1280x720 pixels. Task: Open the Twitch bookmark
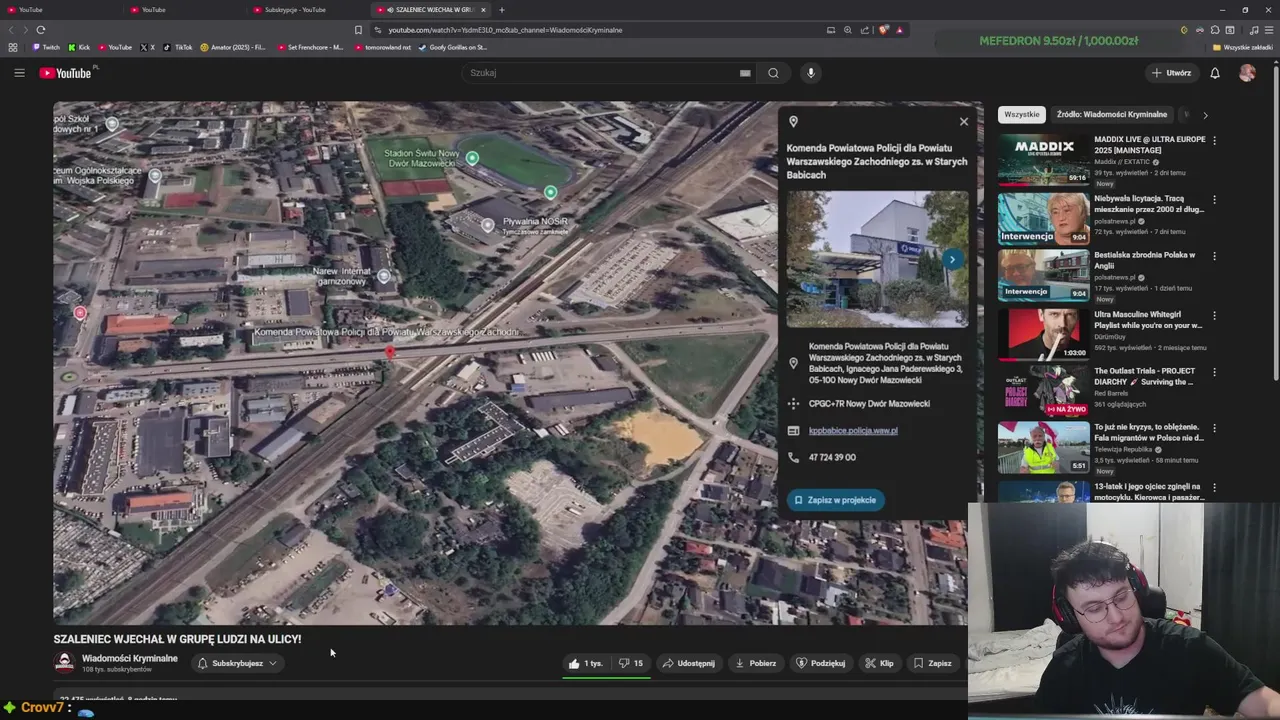point(46,47)
